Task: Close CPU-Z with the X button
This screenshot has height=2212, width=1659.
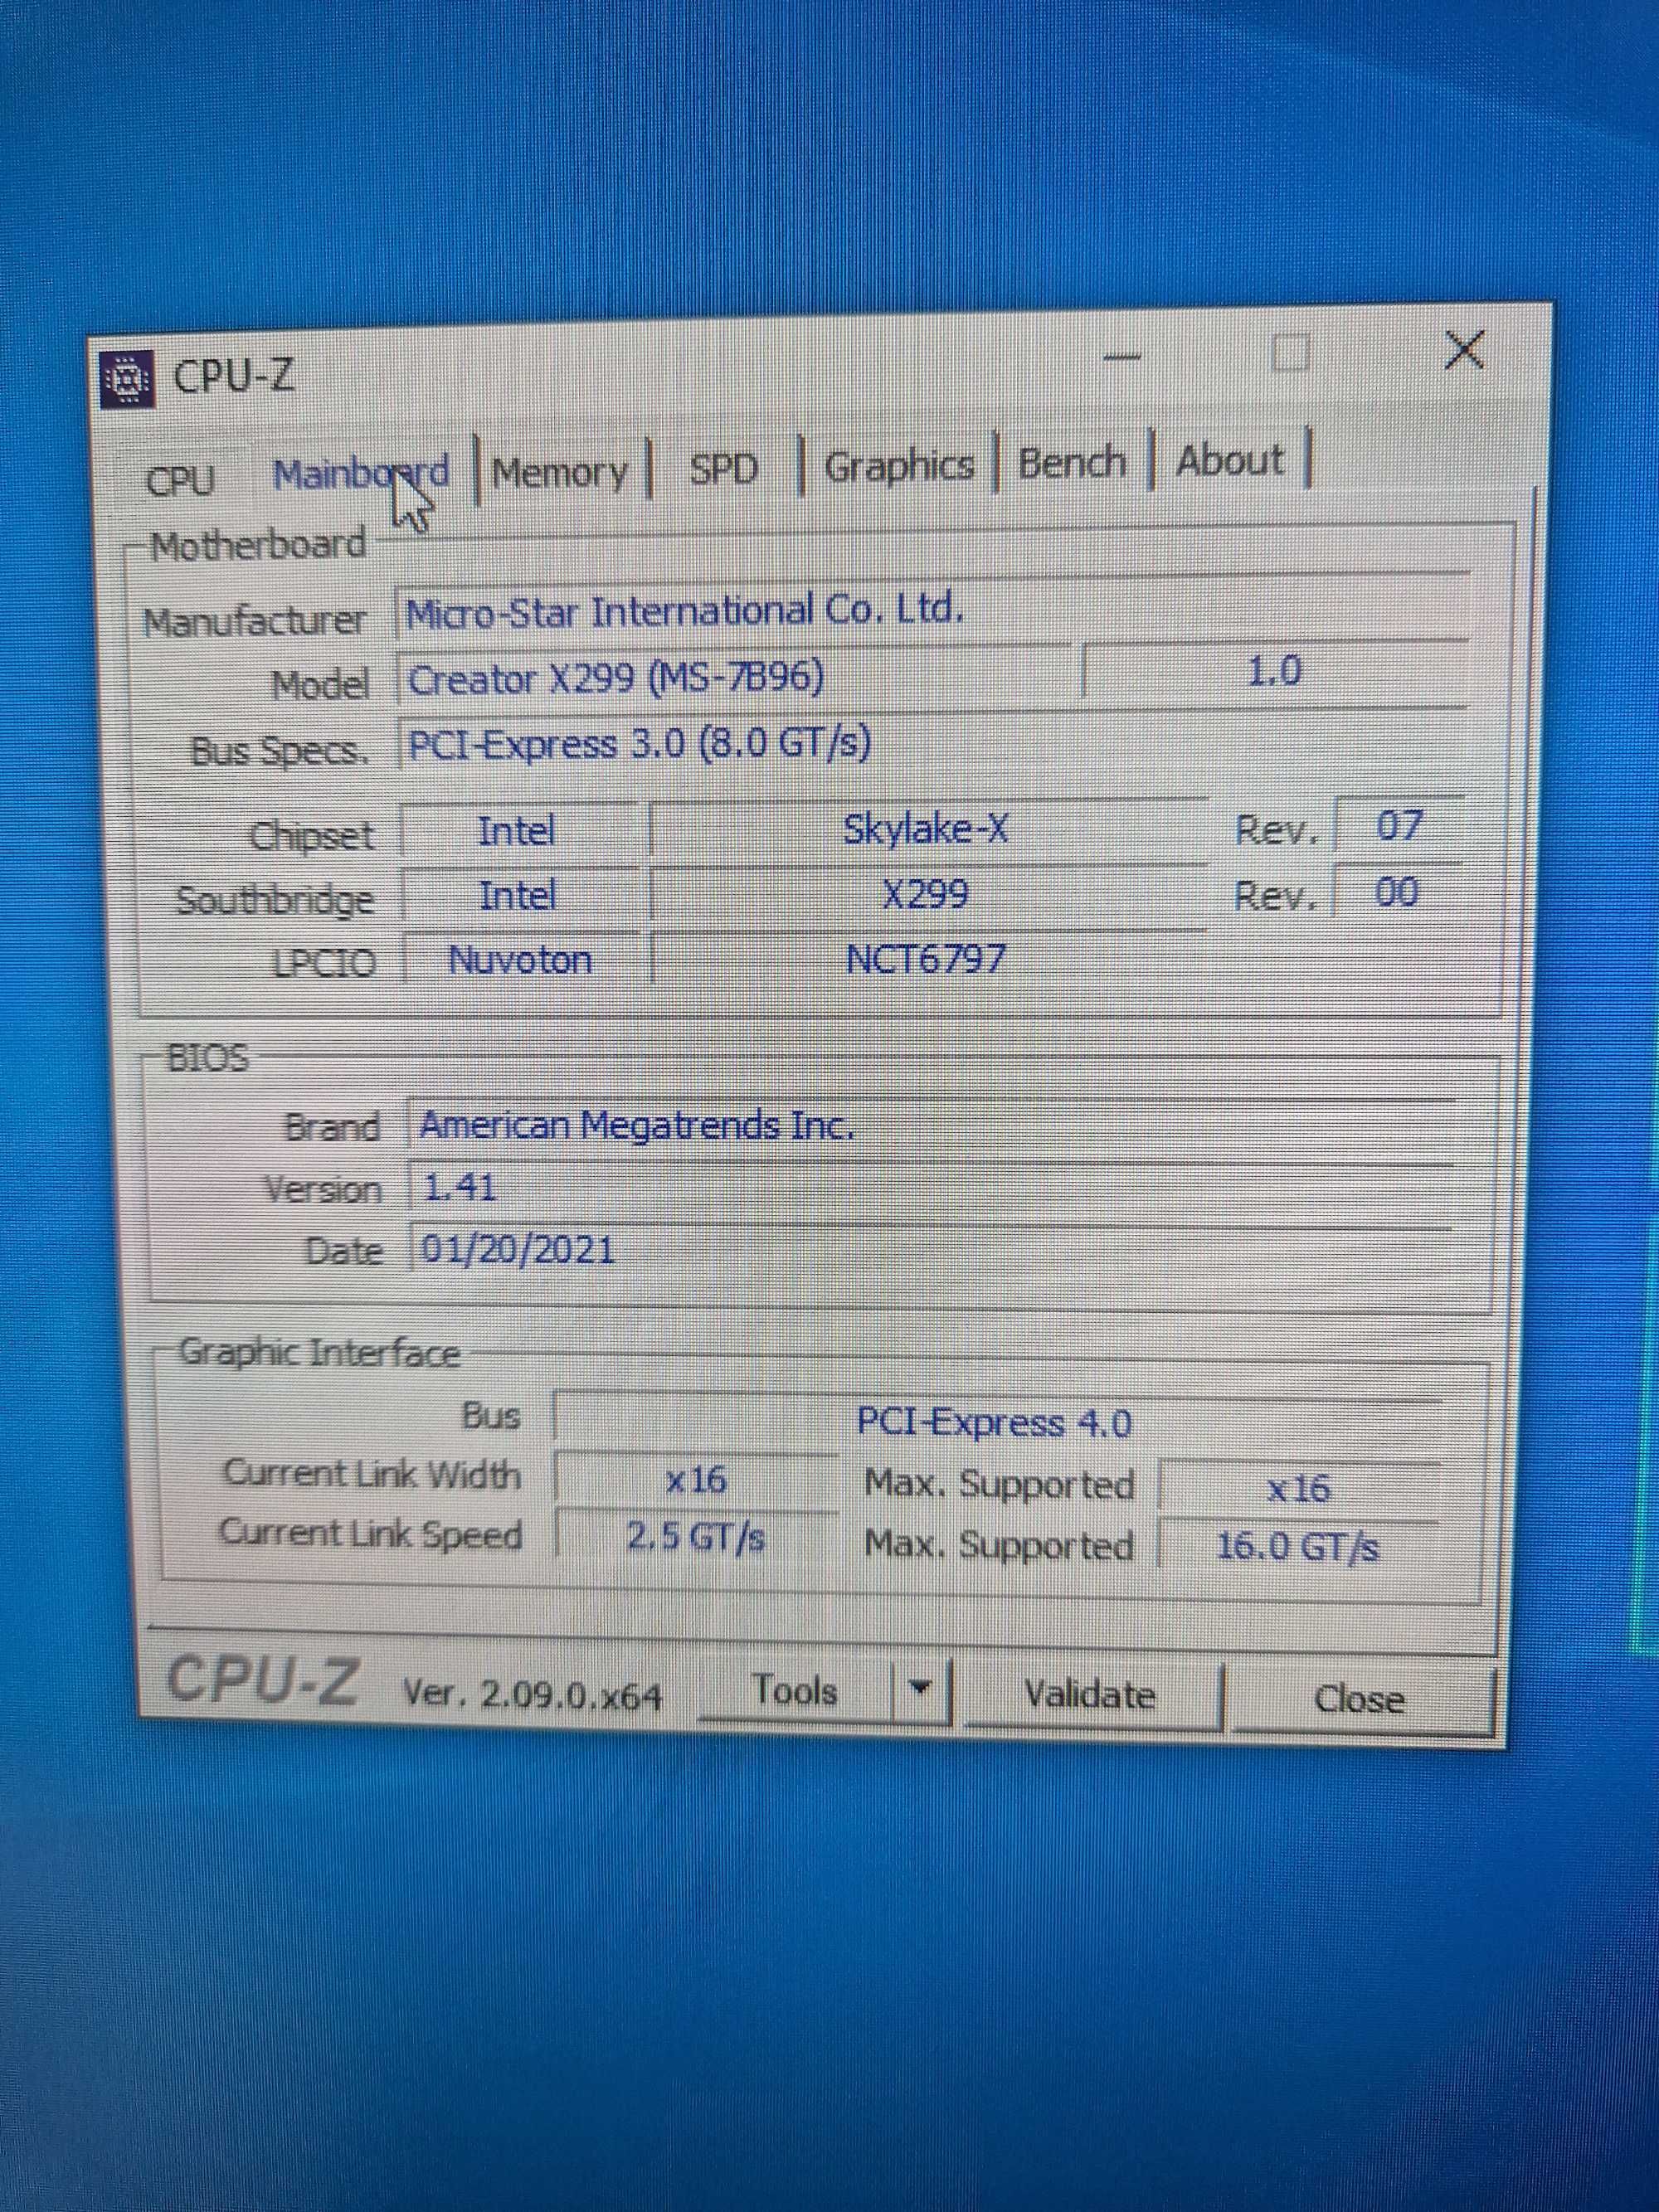Action: tap(1465, 350)
